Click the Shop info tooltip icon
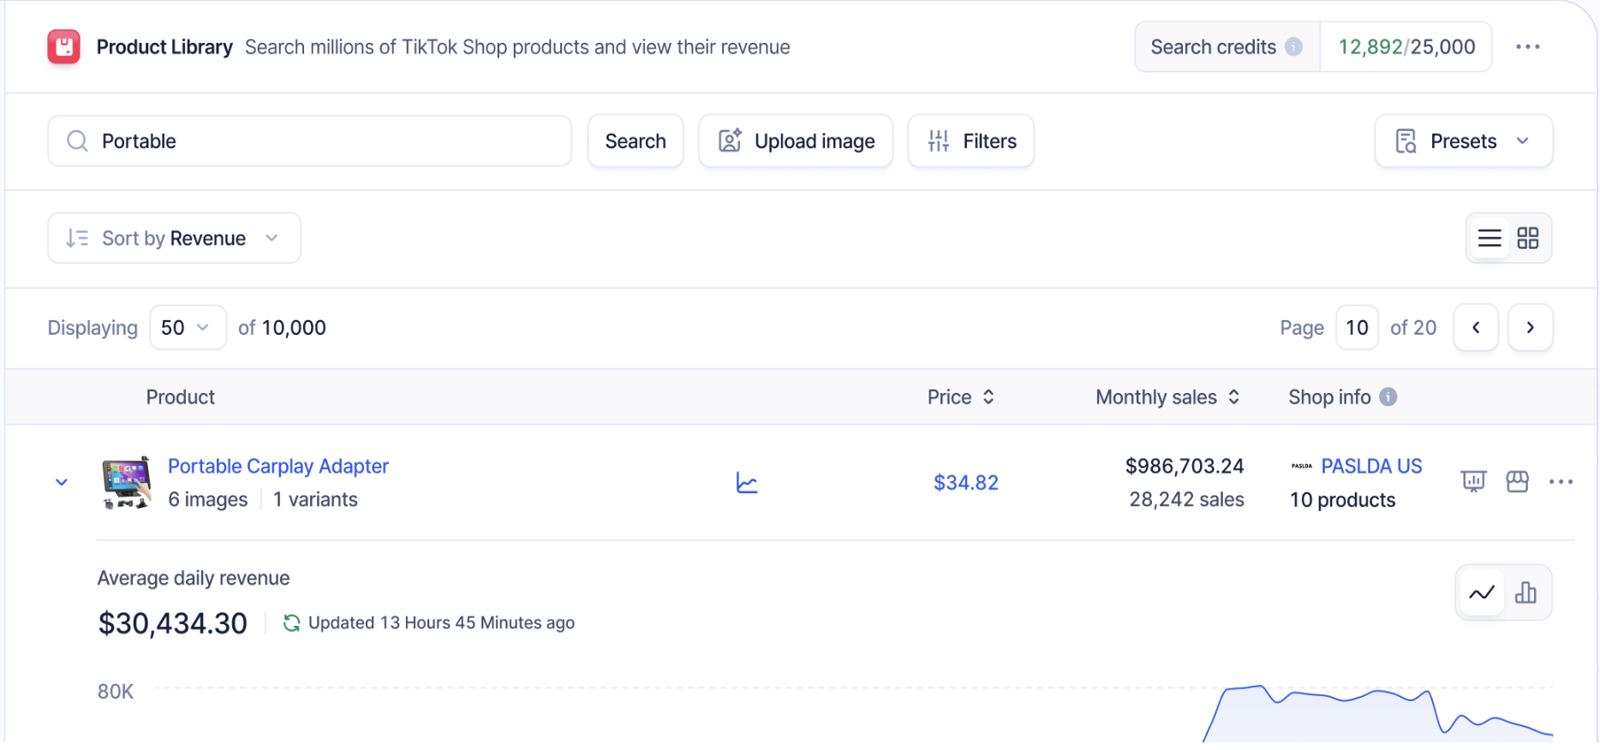Screen dimensions: 1600x750 [1388, 397]
